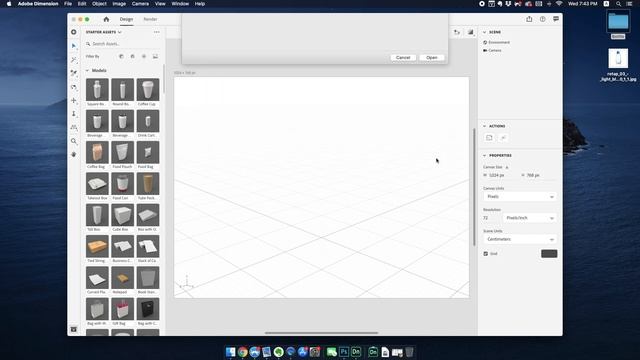This screenshot has width=640, height=360.
Task: Toggle the canvas size lock icon
Action: tap(507, 167)
